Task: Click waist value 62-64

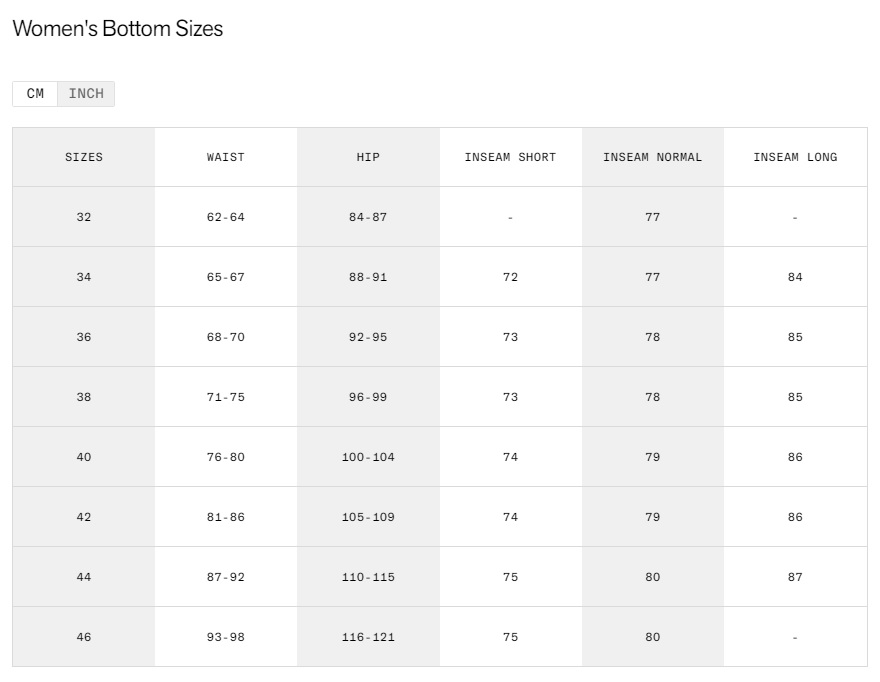Action: tap(226, 217)
